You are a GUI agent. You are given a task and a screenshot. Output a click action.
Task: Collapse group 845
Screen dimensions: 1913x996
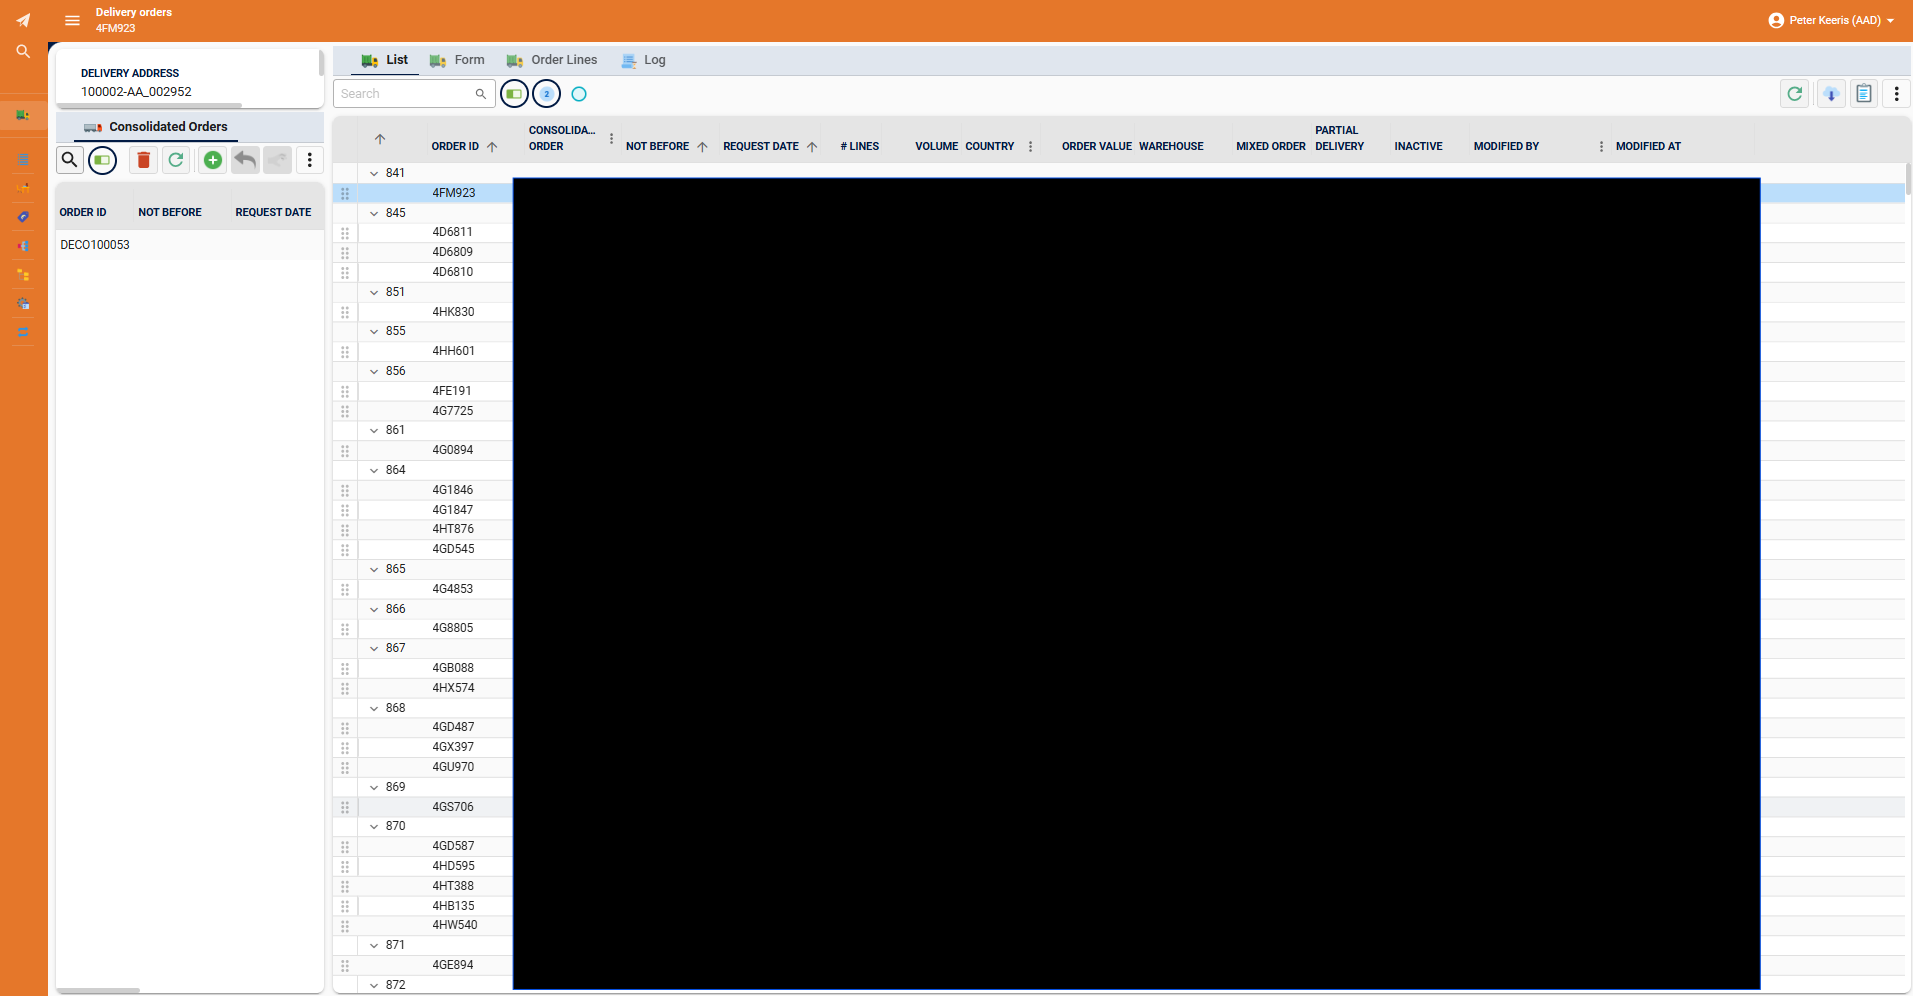point(374,213)
